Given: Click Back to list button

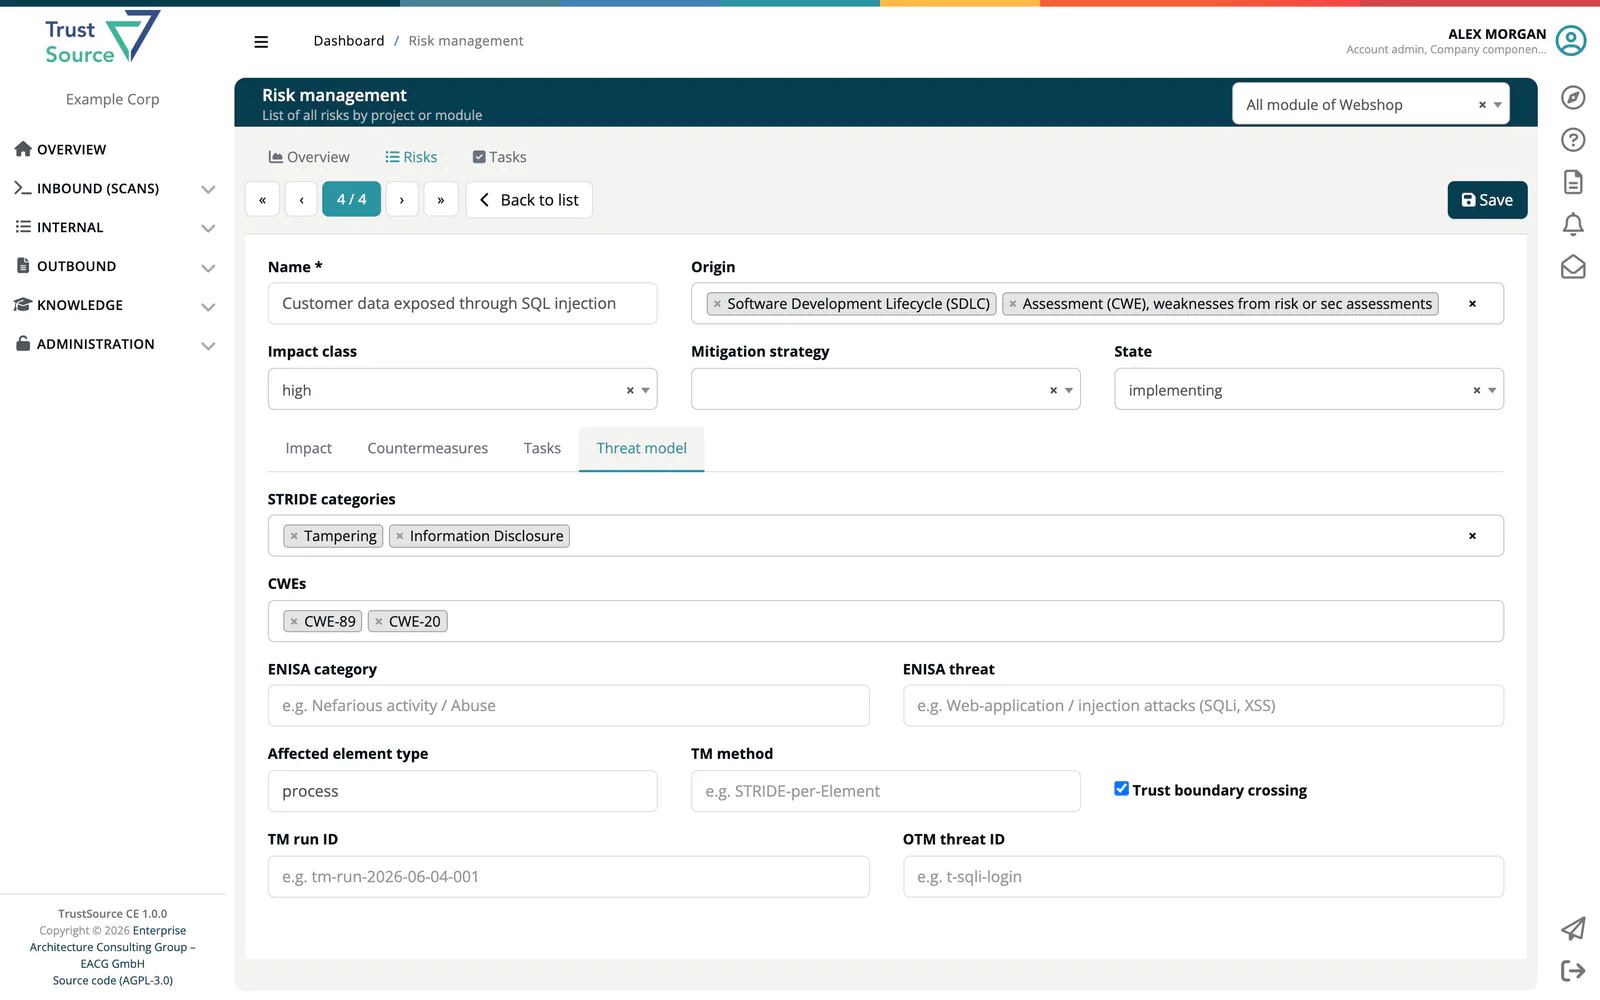Looking at the screenshot, I should (529, 200).
